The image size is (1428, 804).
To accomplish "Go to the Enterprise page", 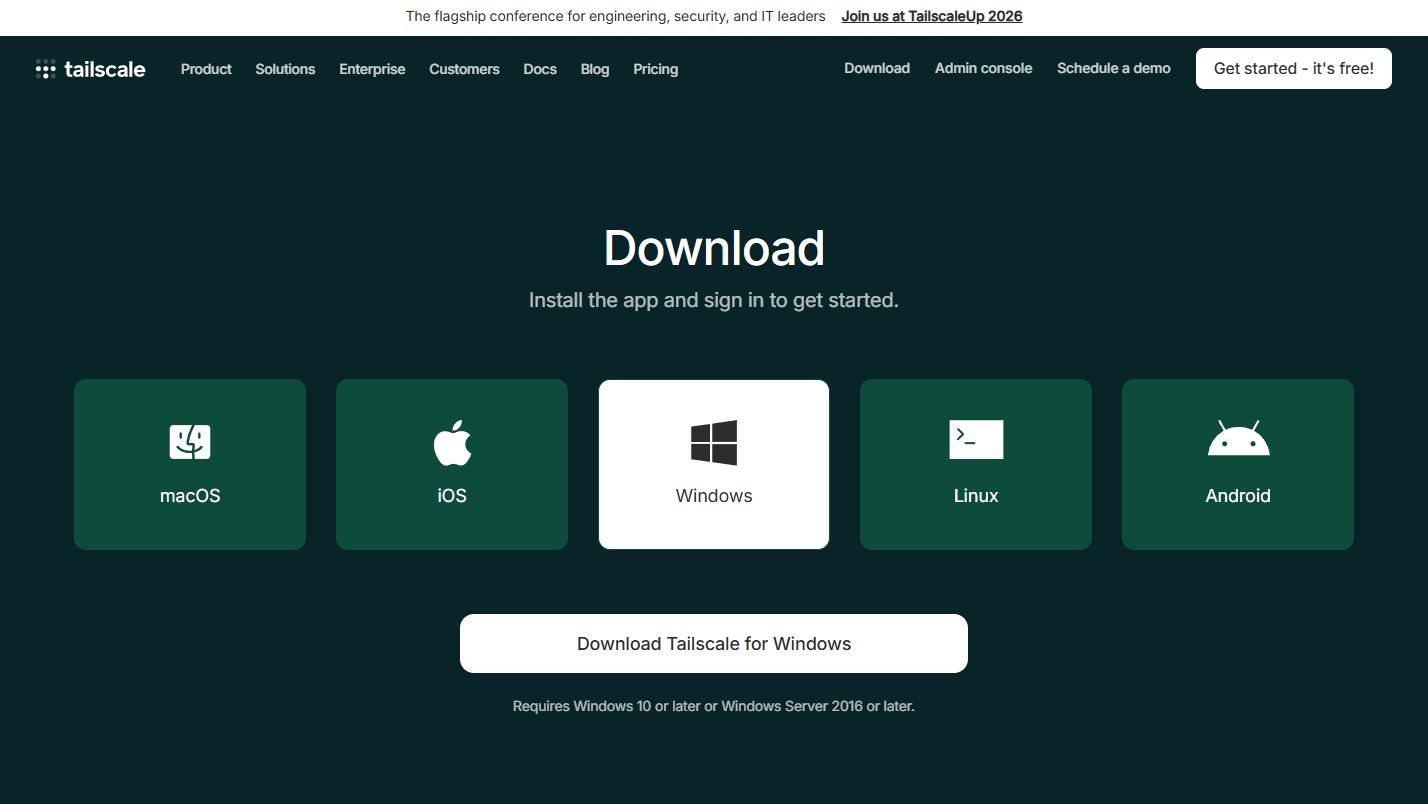I will [372, 69].
